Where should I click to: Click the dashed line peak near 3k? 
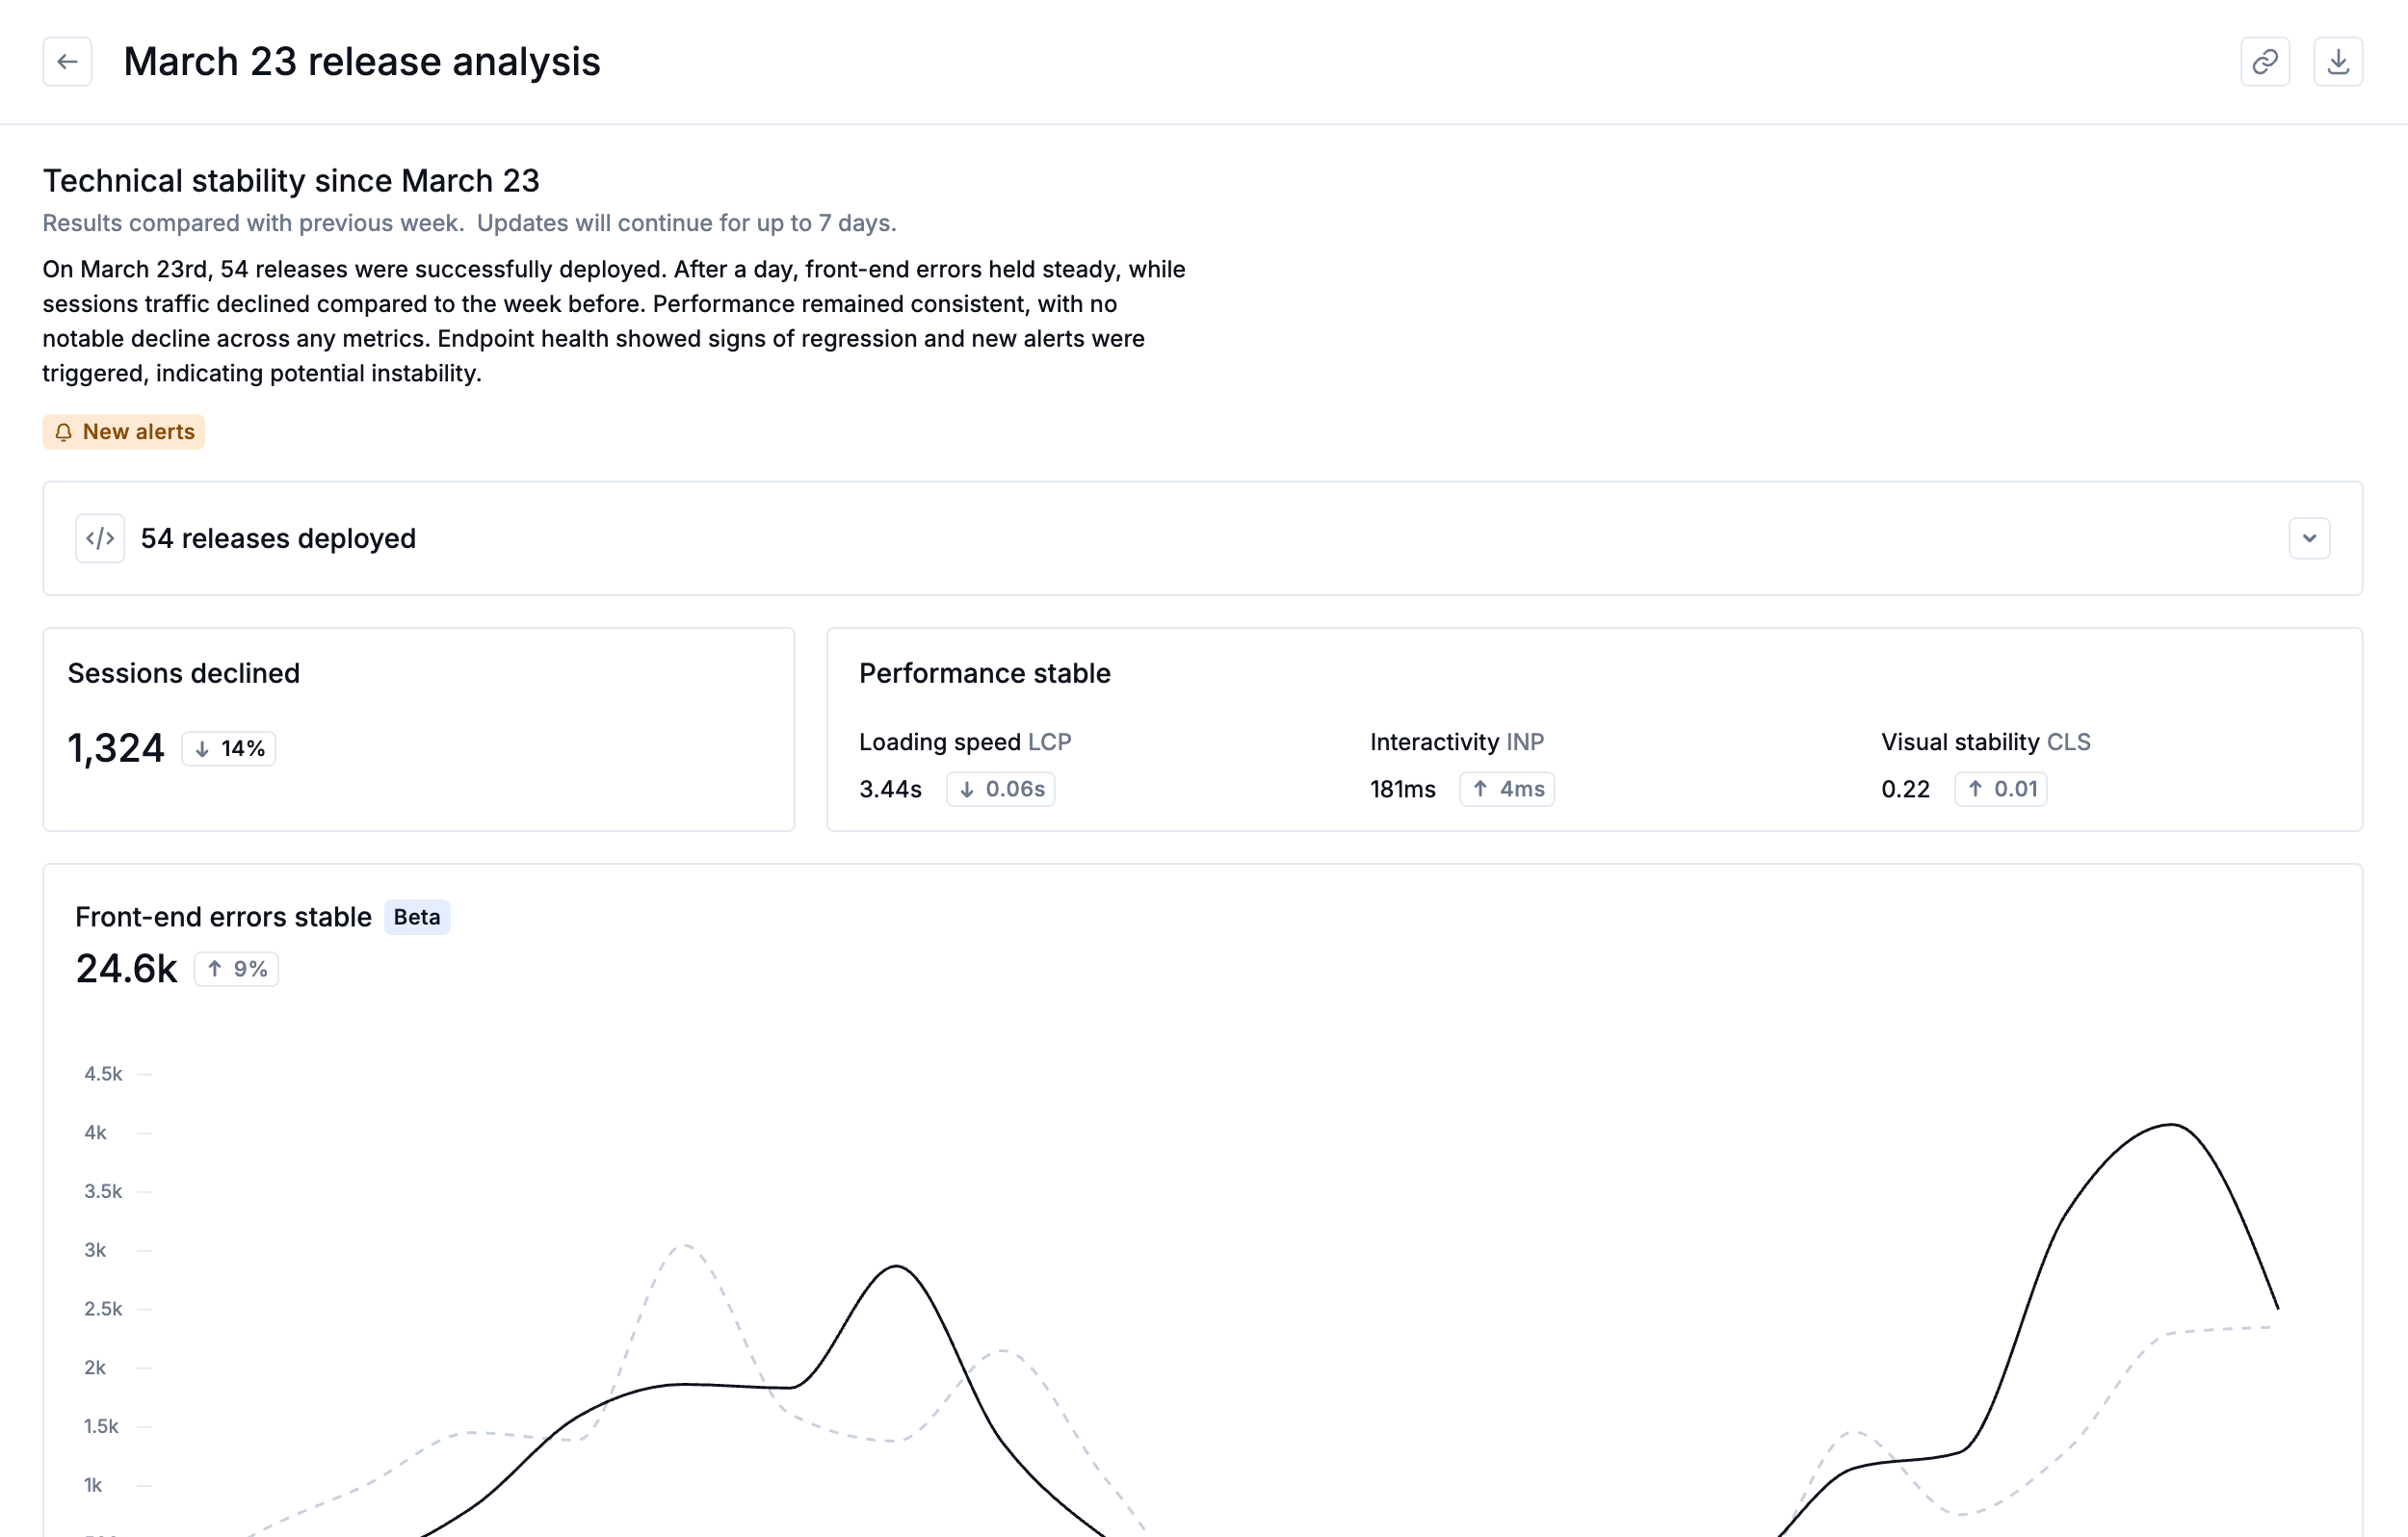click(685, 1245)
